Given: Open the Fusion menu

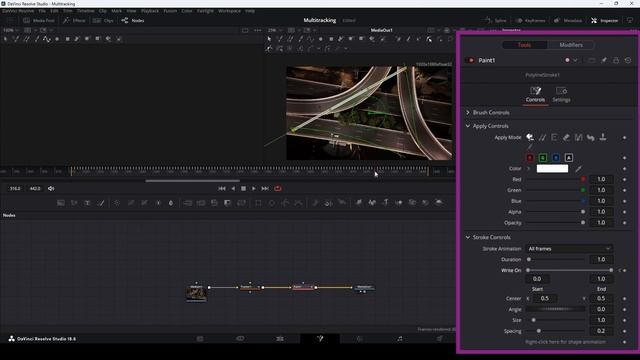Looking at the screenshot, I should pyautogui.click(x=170, y=11).
